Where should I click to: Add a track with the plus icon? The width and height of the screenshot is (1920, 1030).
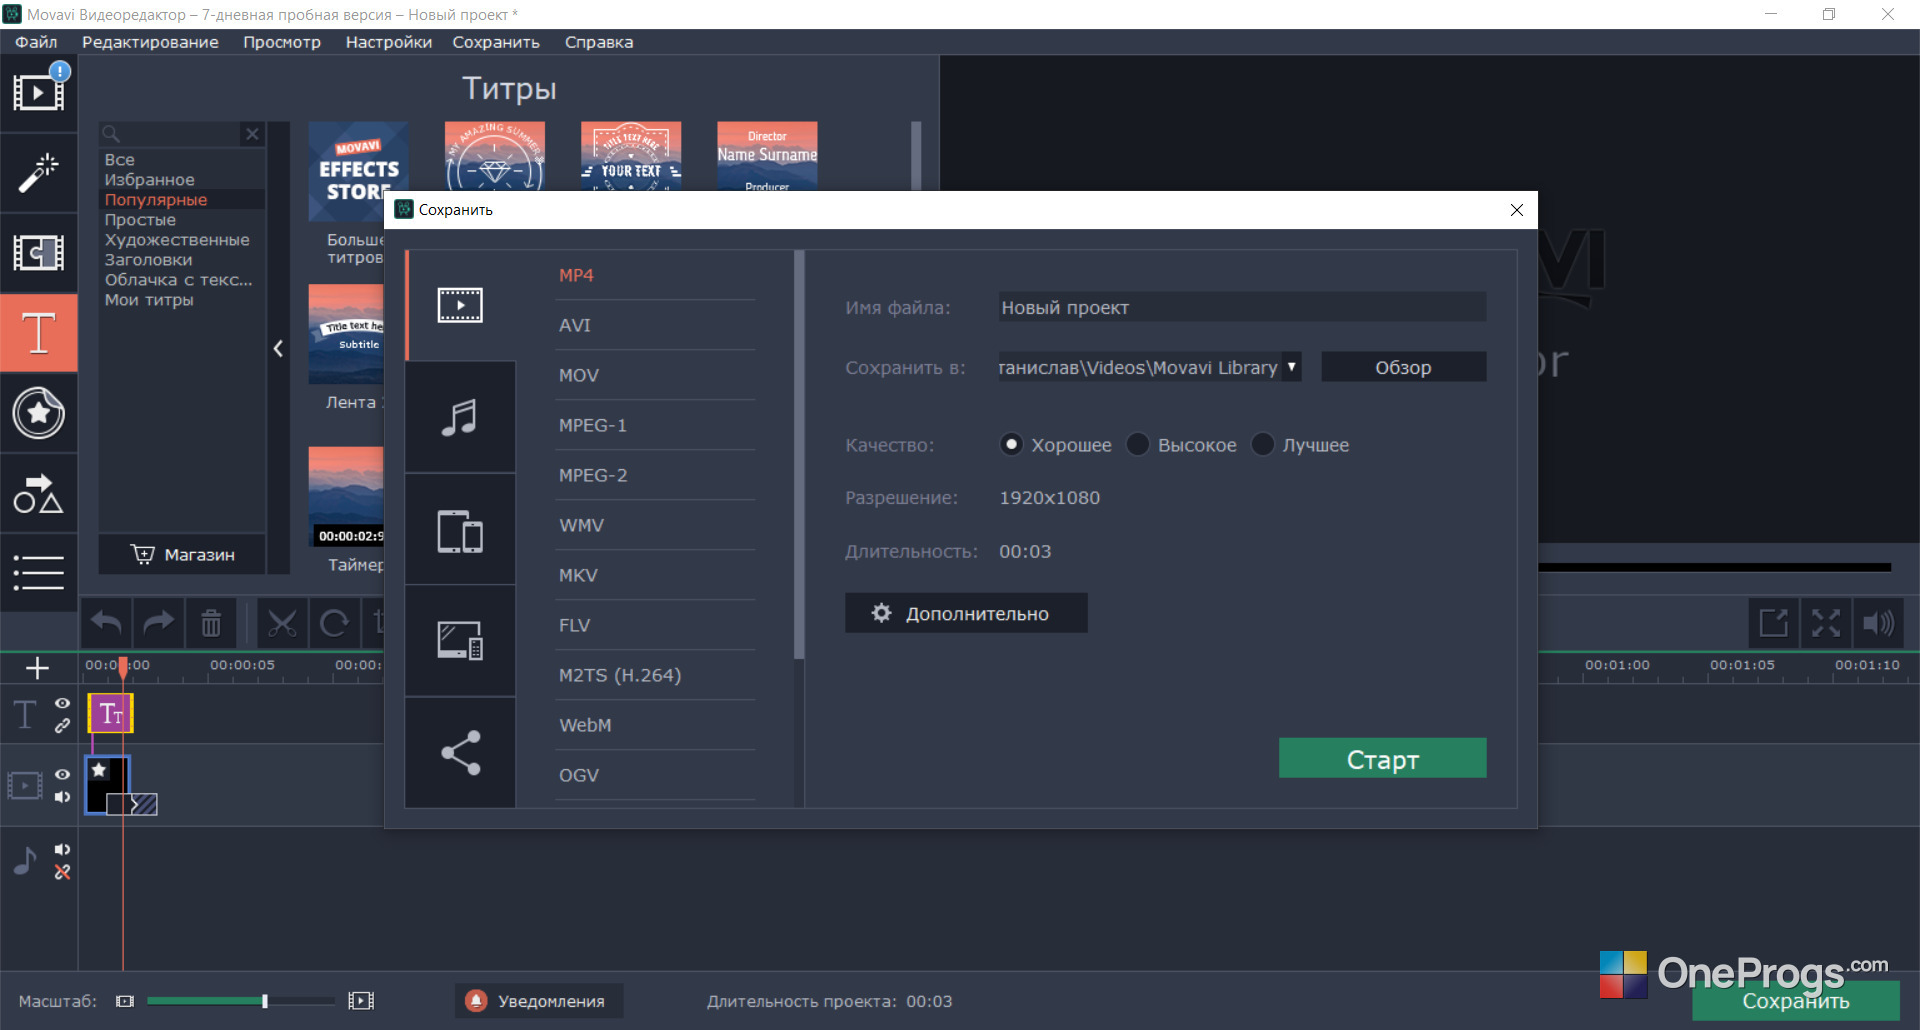(37, 668)
